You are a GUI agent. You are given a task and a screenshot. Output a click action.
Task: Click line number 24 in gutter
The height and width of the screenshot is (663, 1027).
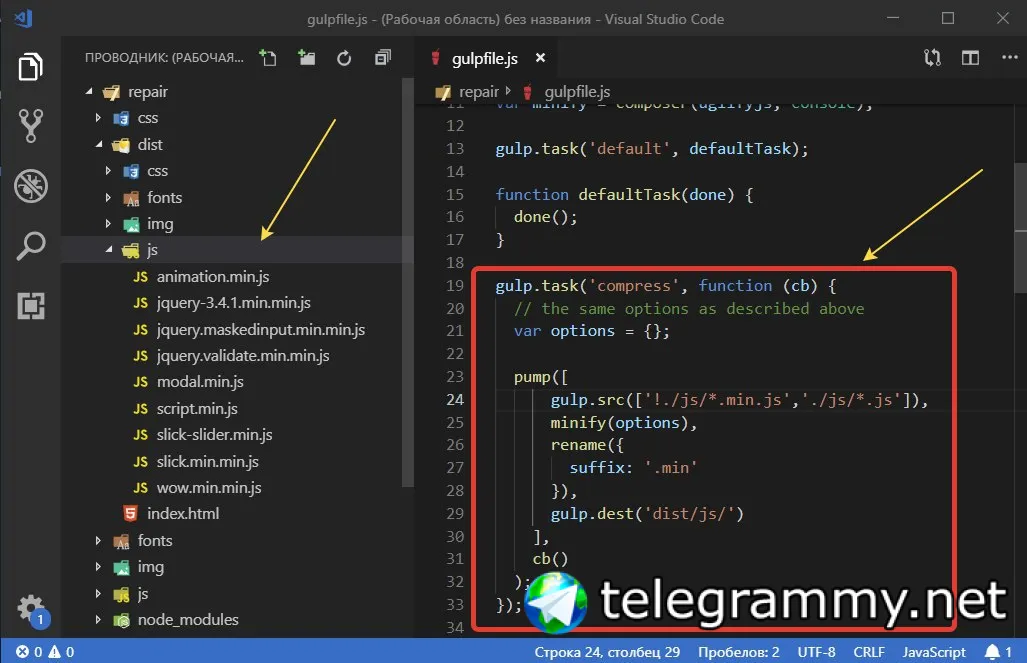point(455,400)
